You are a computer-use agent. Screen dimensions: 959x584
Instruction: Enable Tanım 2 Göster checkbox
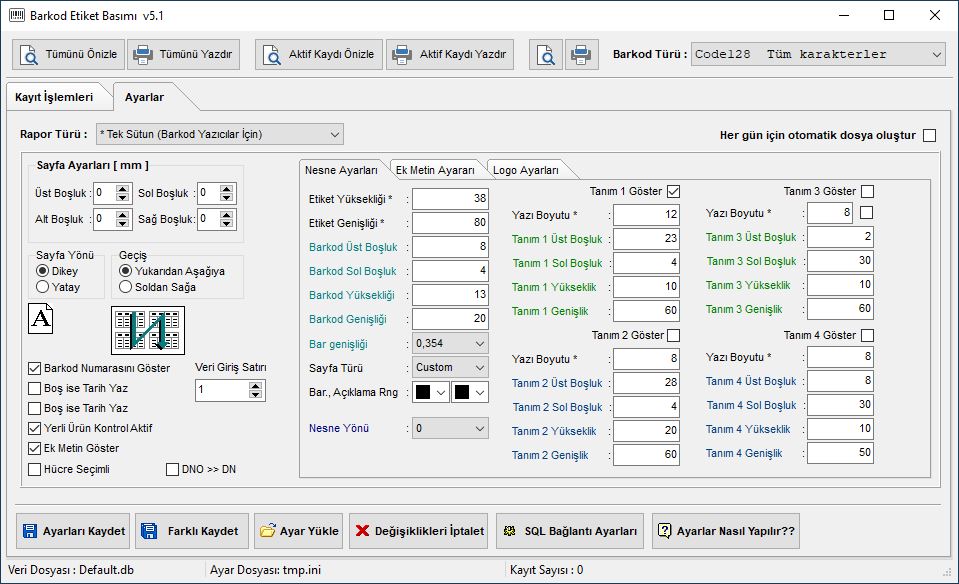(673, 335)
